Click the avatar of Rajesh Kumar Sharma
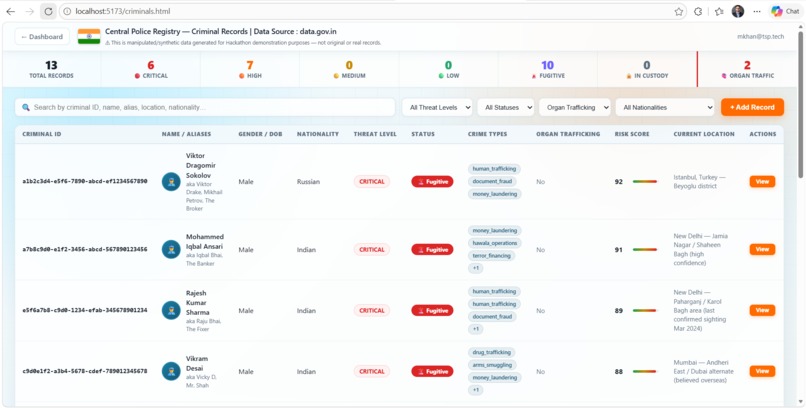 click(x=171, y=310)
